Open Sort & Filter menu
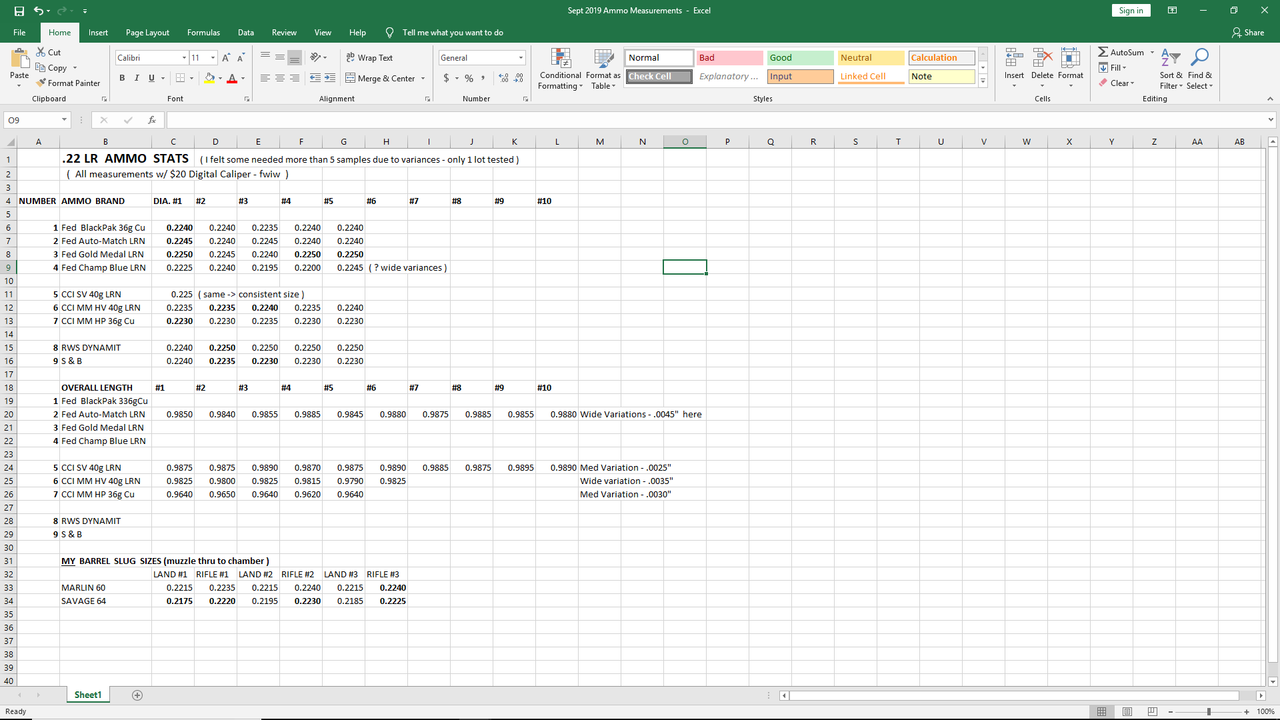Screen dimensions: 1280x720 click(1171, 68)
